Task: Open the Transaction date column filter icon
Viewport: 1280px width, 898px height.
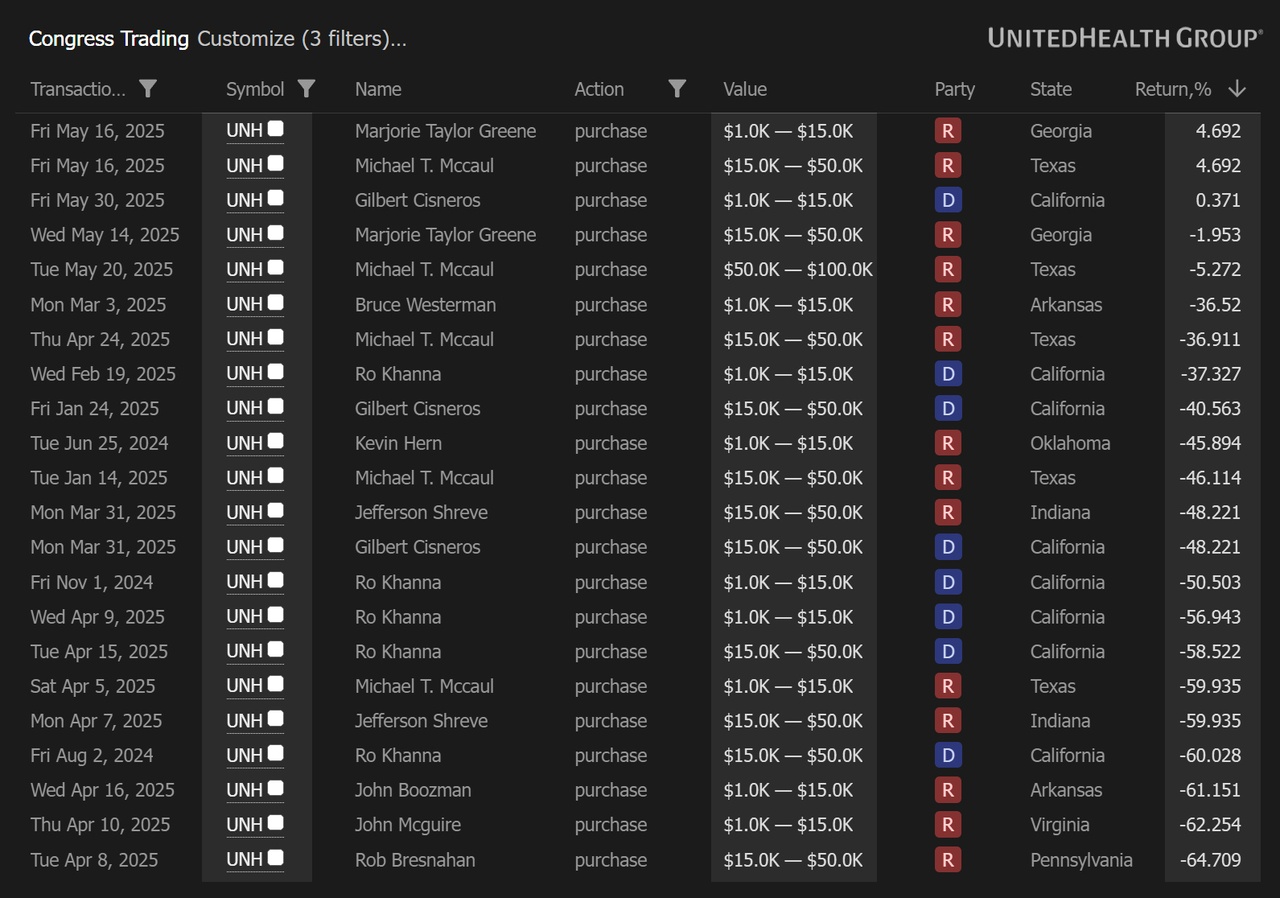Action: [148, 89]
